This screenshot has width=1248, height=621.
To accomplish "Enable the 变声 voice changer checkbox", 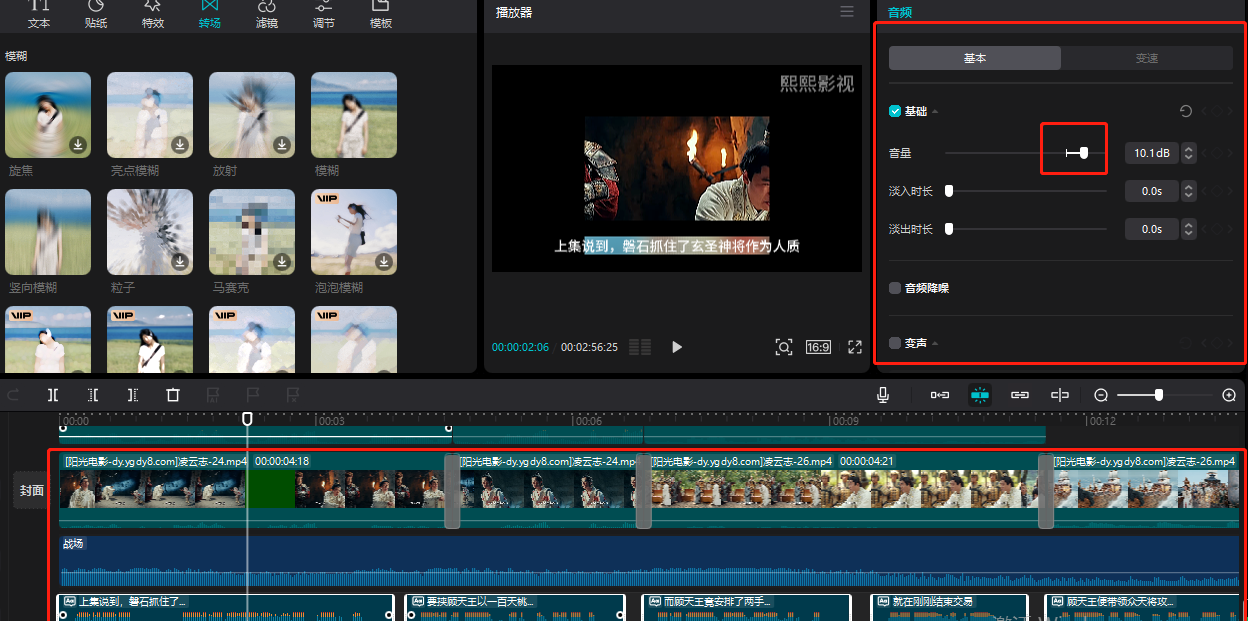I will point(895,343).
